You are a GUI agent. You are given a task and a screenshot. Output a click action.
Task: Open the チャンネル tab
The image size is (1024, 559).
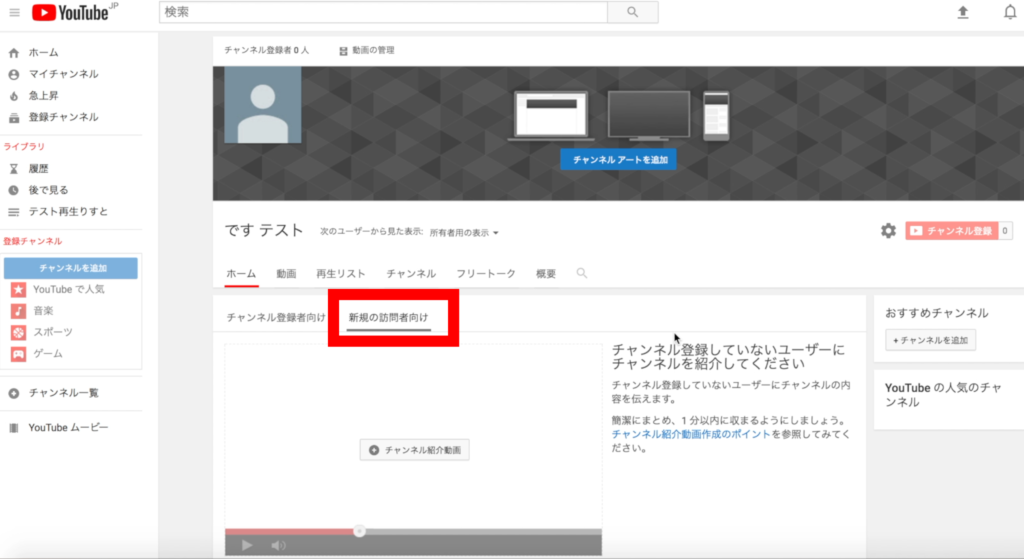click(x=411, y=274)
